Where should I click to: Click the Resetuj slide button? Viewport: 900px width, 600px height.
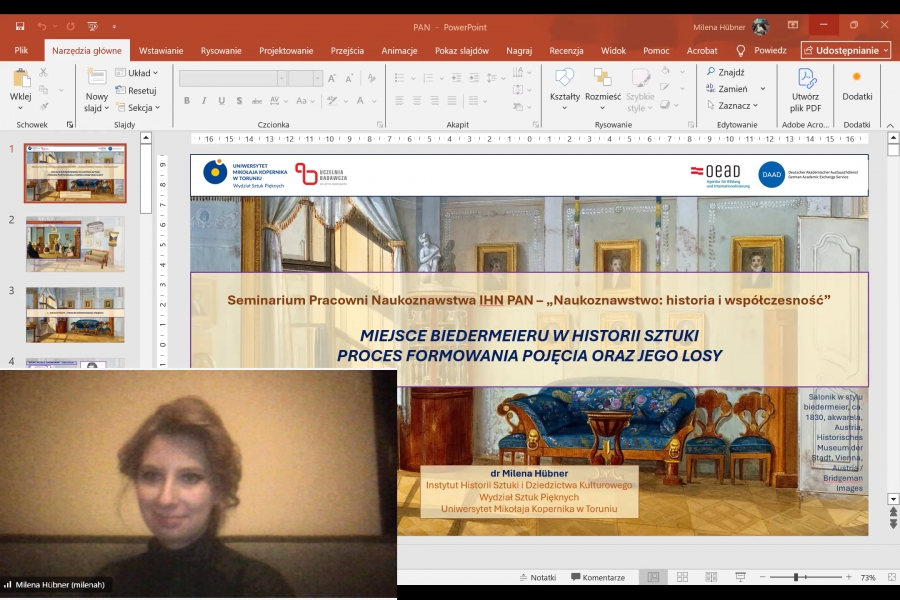(136, 90)
